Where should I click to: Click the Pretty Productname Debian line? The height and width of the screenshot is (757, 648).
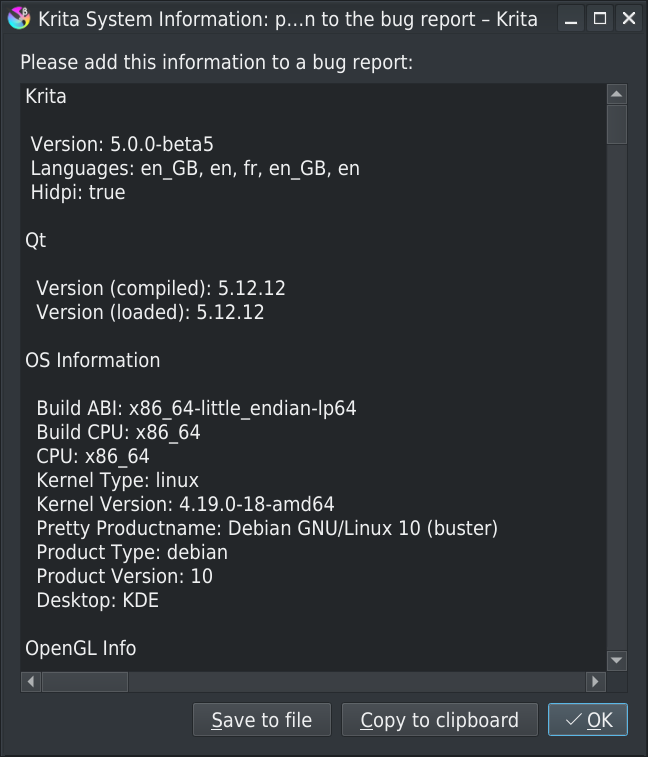click(x=267, y=528)
